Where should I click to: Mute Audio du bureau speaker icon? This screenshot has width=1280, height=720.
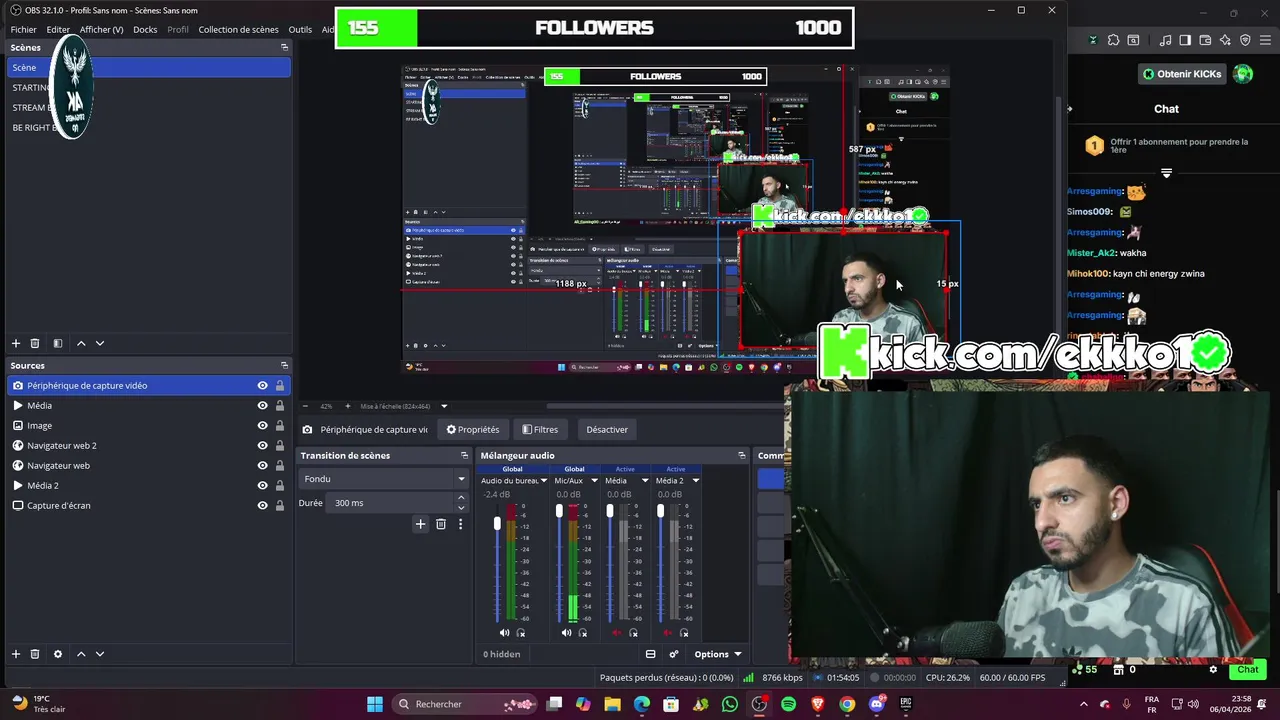click(x=504, y=632)
